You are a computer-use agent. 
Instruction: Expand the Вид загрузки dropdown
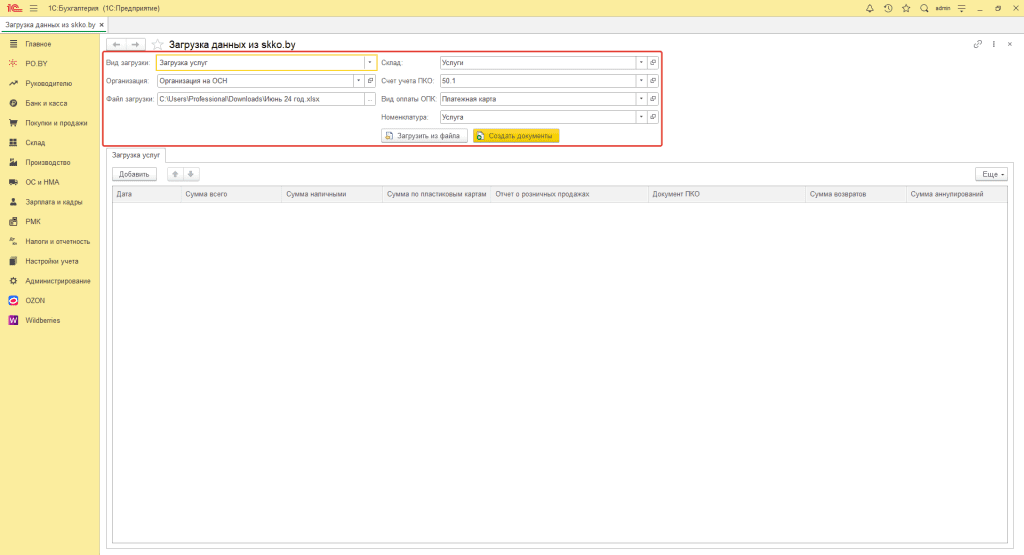[x=369, y=62]
